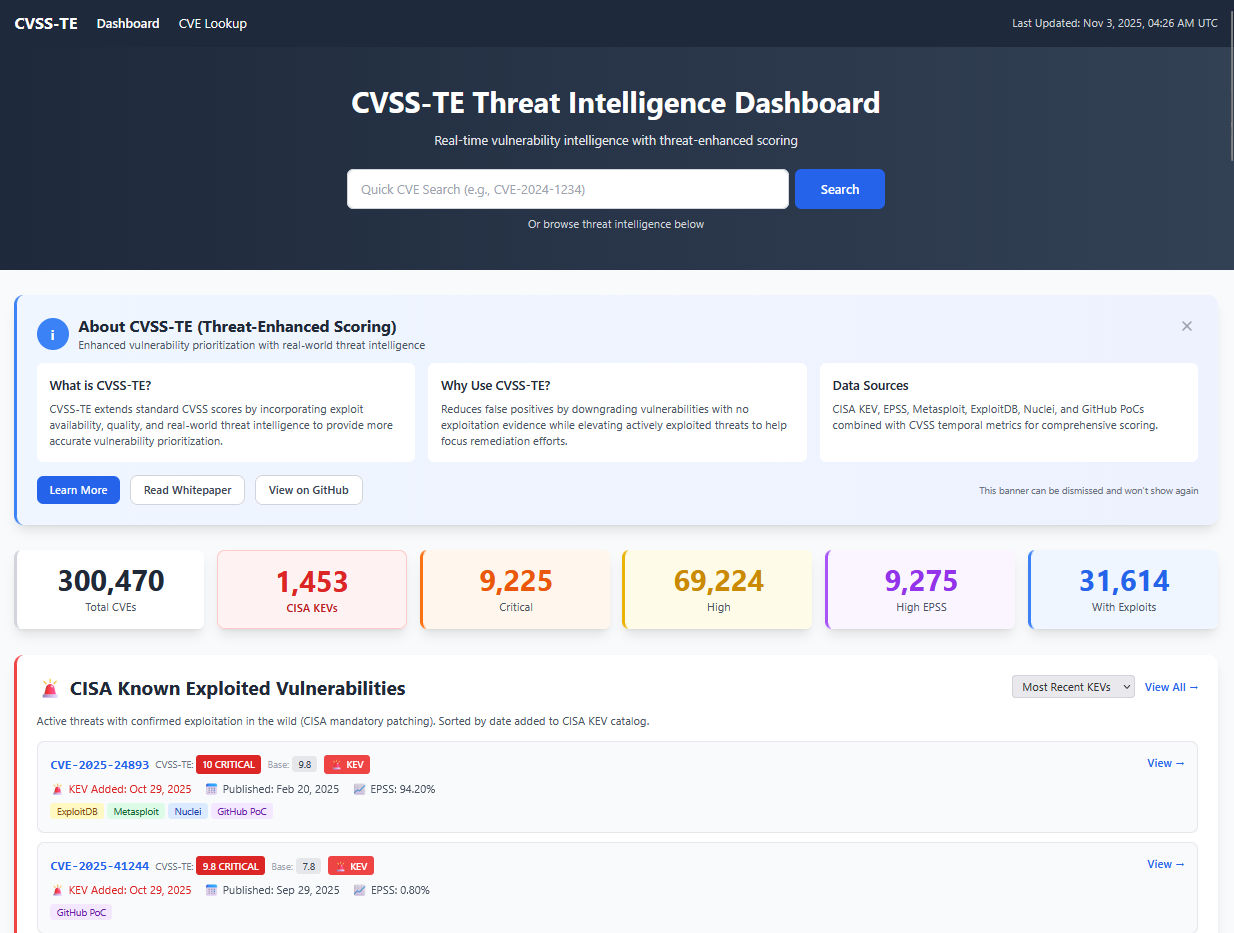
Task: Click the EPSS chart icon on CVE-2025-41244
Action: (358, 890)
